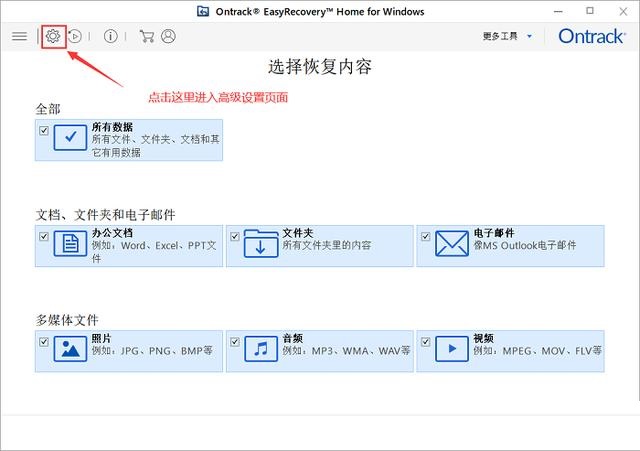Minimize the EasyRecovery window
Screen dimensions: 640x451
click(558, 11)
